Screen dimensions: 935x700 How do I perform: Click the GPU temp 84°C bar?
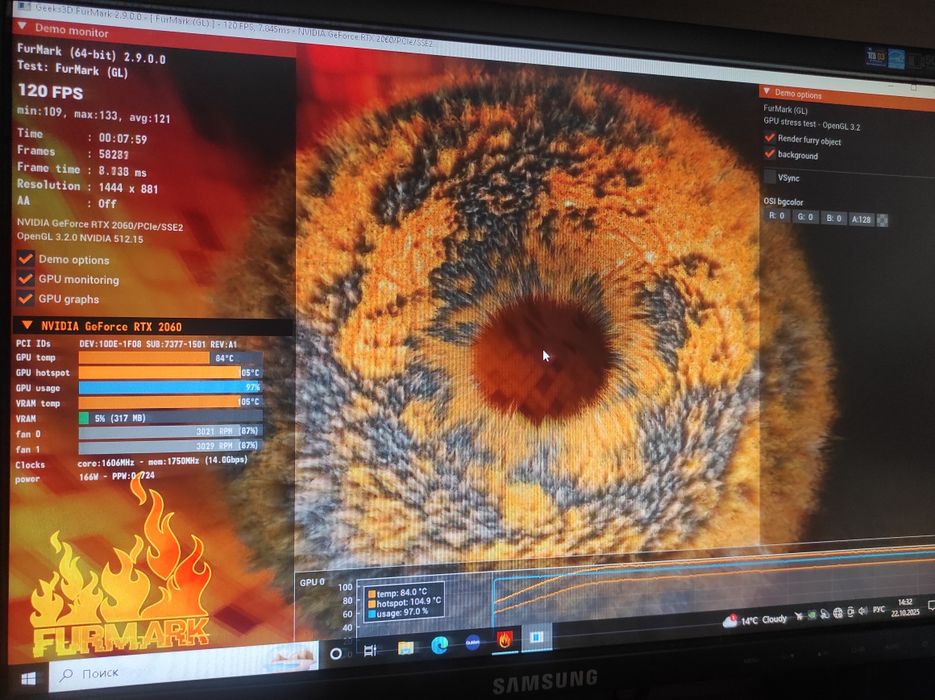pos(171,358)
